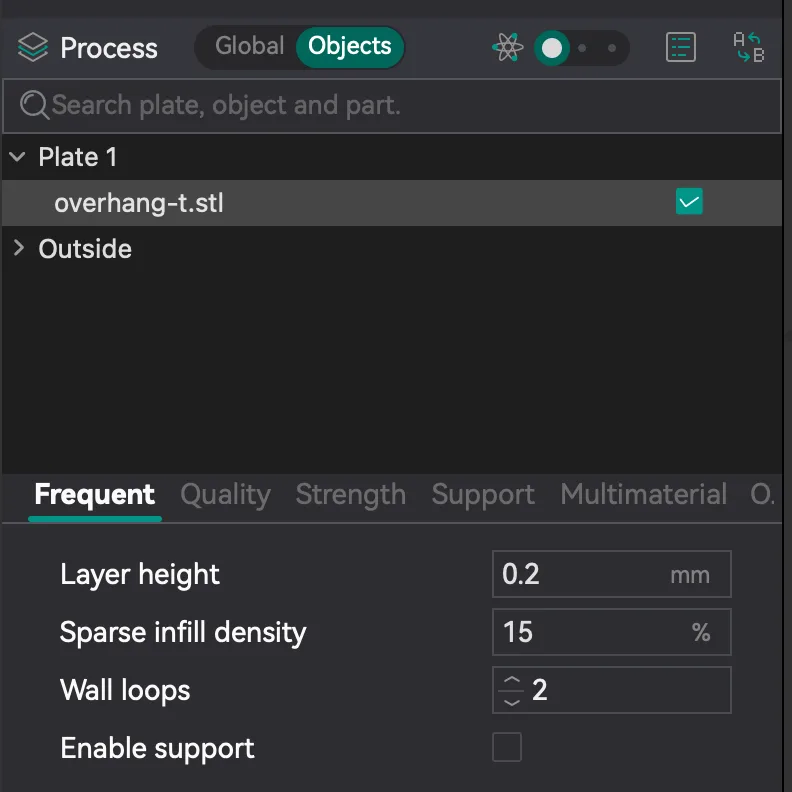Open the Multimaterial tab
Screen dimensions: 792x792
[644, 494]
